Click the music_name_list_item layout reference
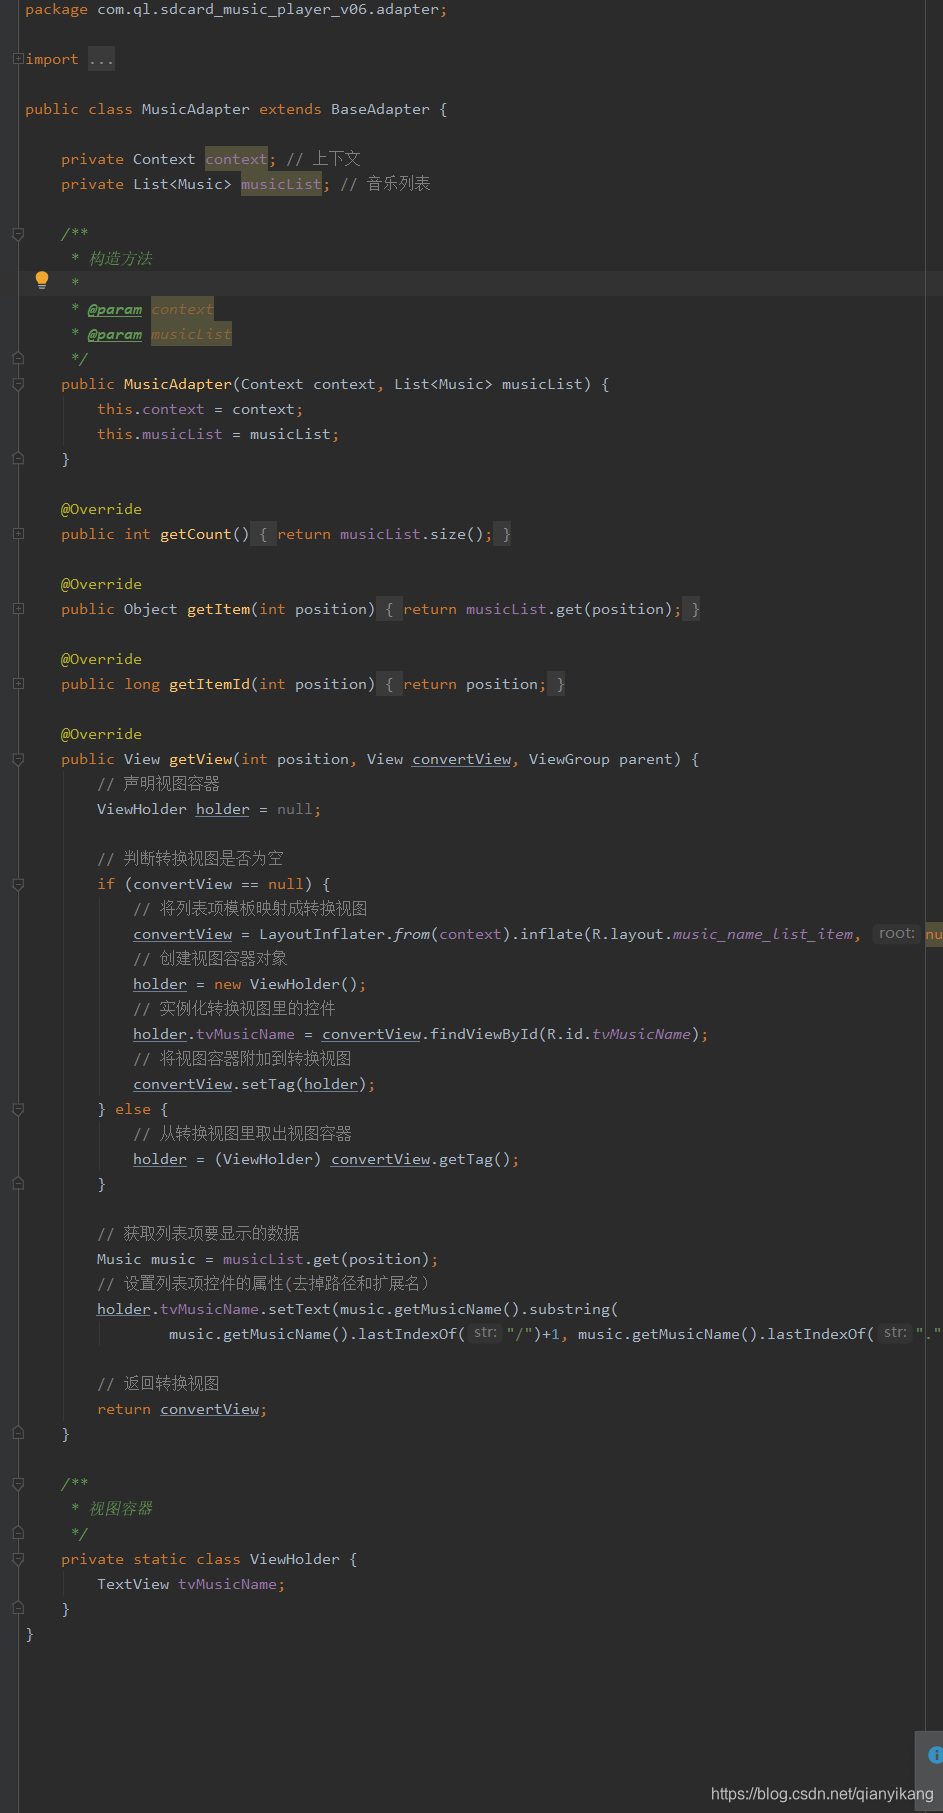Screen dimensions: 943x1813 [762, 934]
